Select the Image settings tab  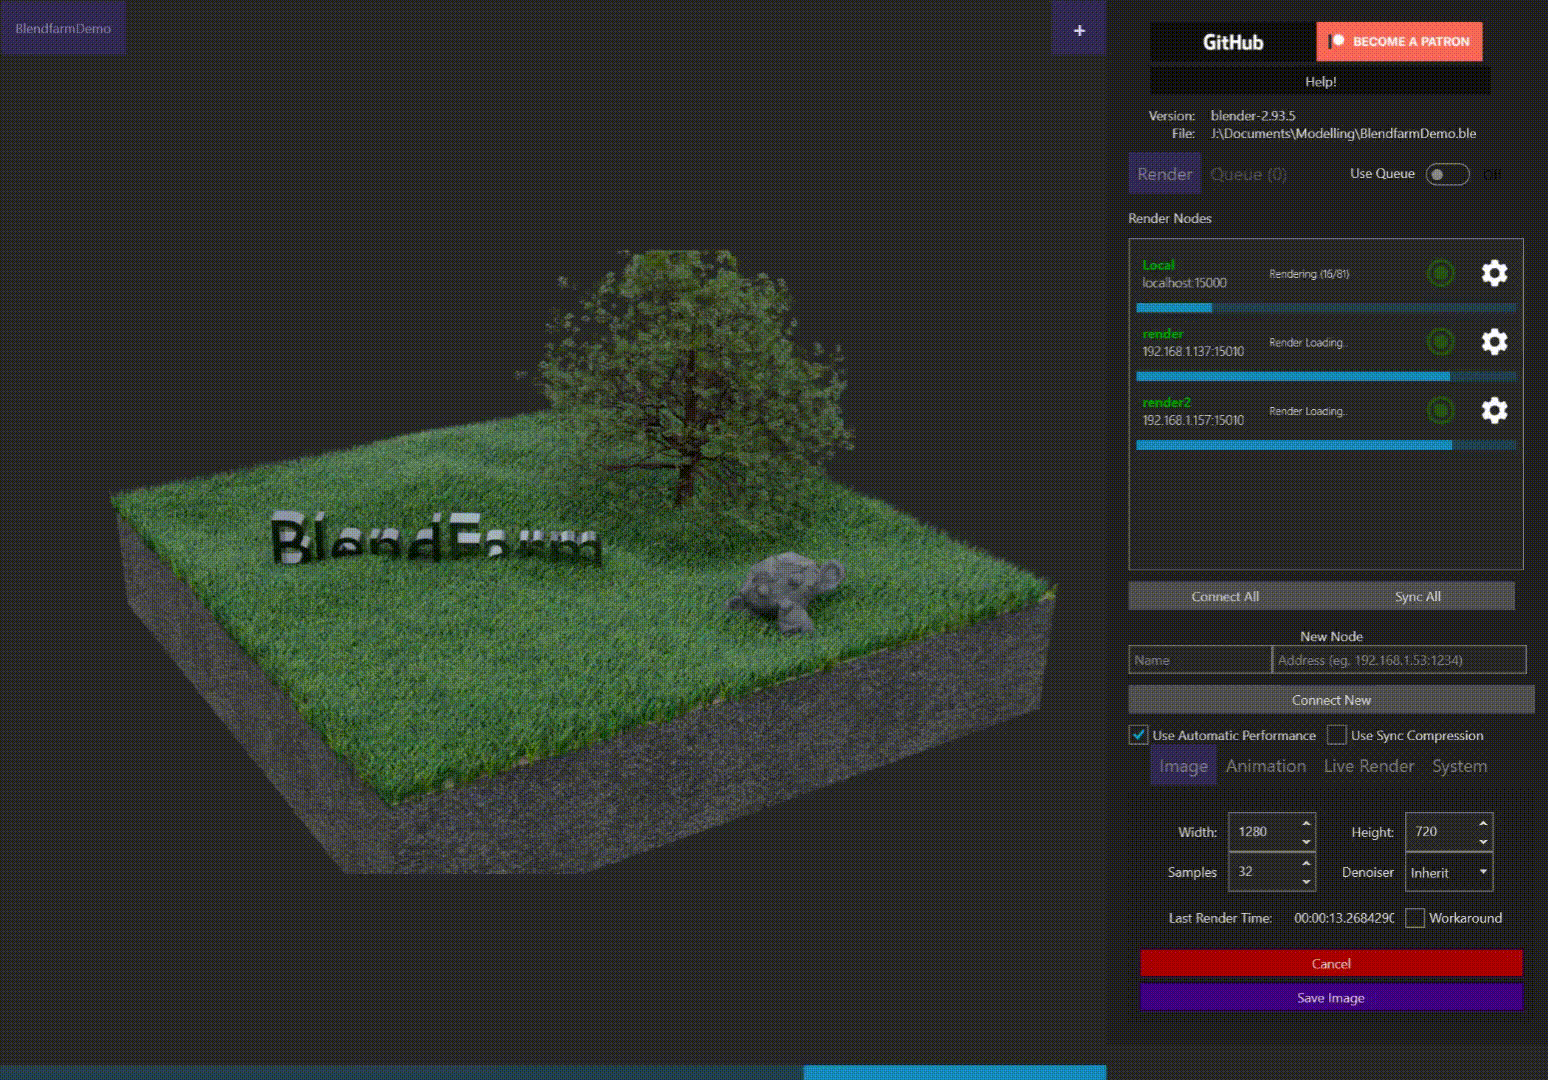tap(1183, 766)
